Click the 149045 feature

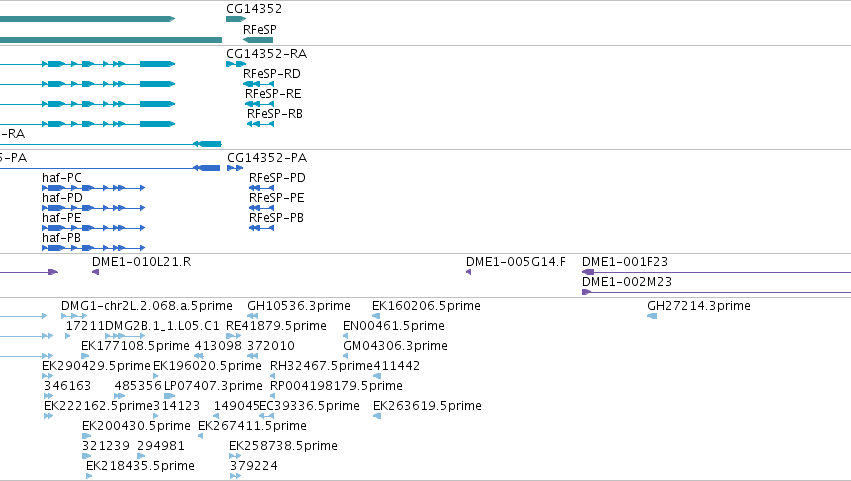click(217, 416)
